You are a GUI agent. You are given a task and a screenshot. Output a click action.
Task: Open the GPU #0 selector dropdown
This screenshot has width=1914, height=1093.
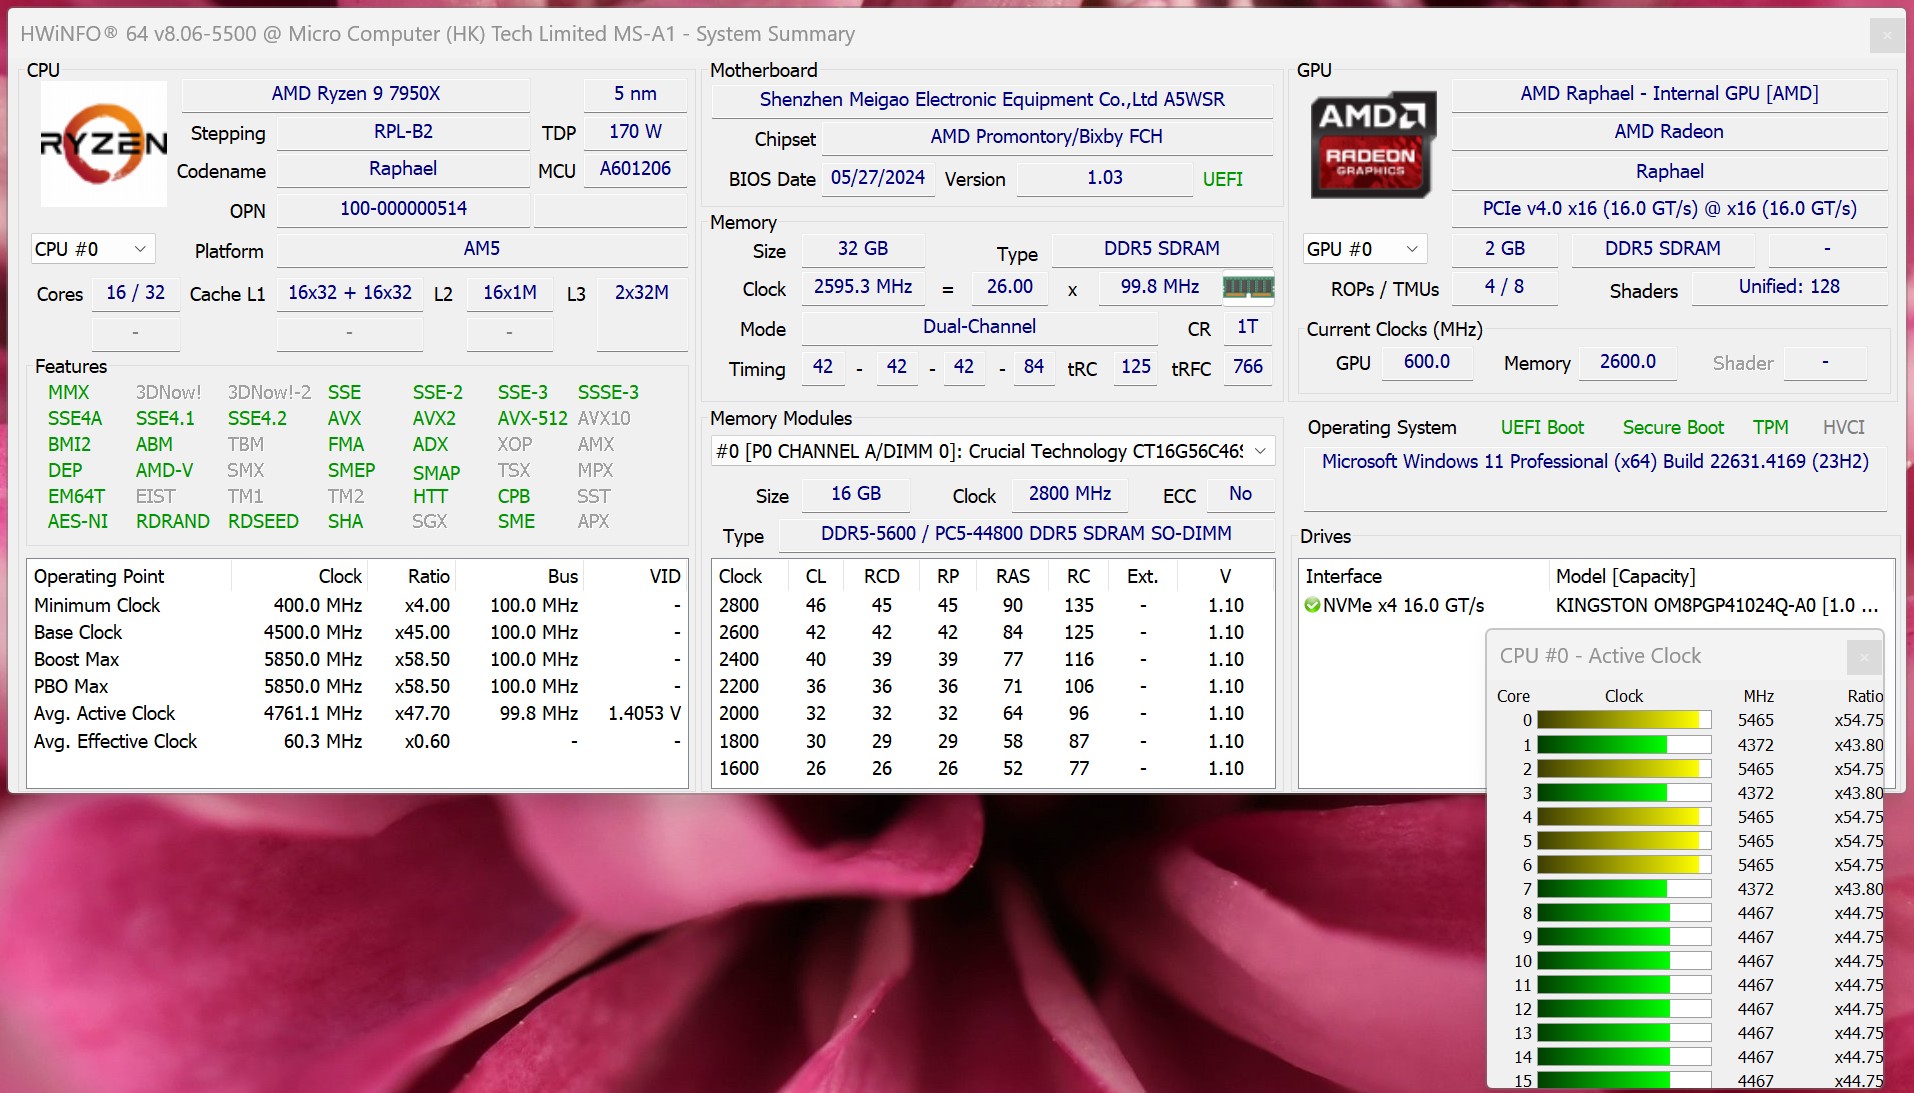pos(1362,249)
